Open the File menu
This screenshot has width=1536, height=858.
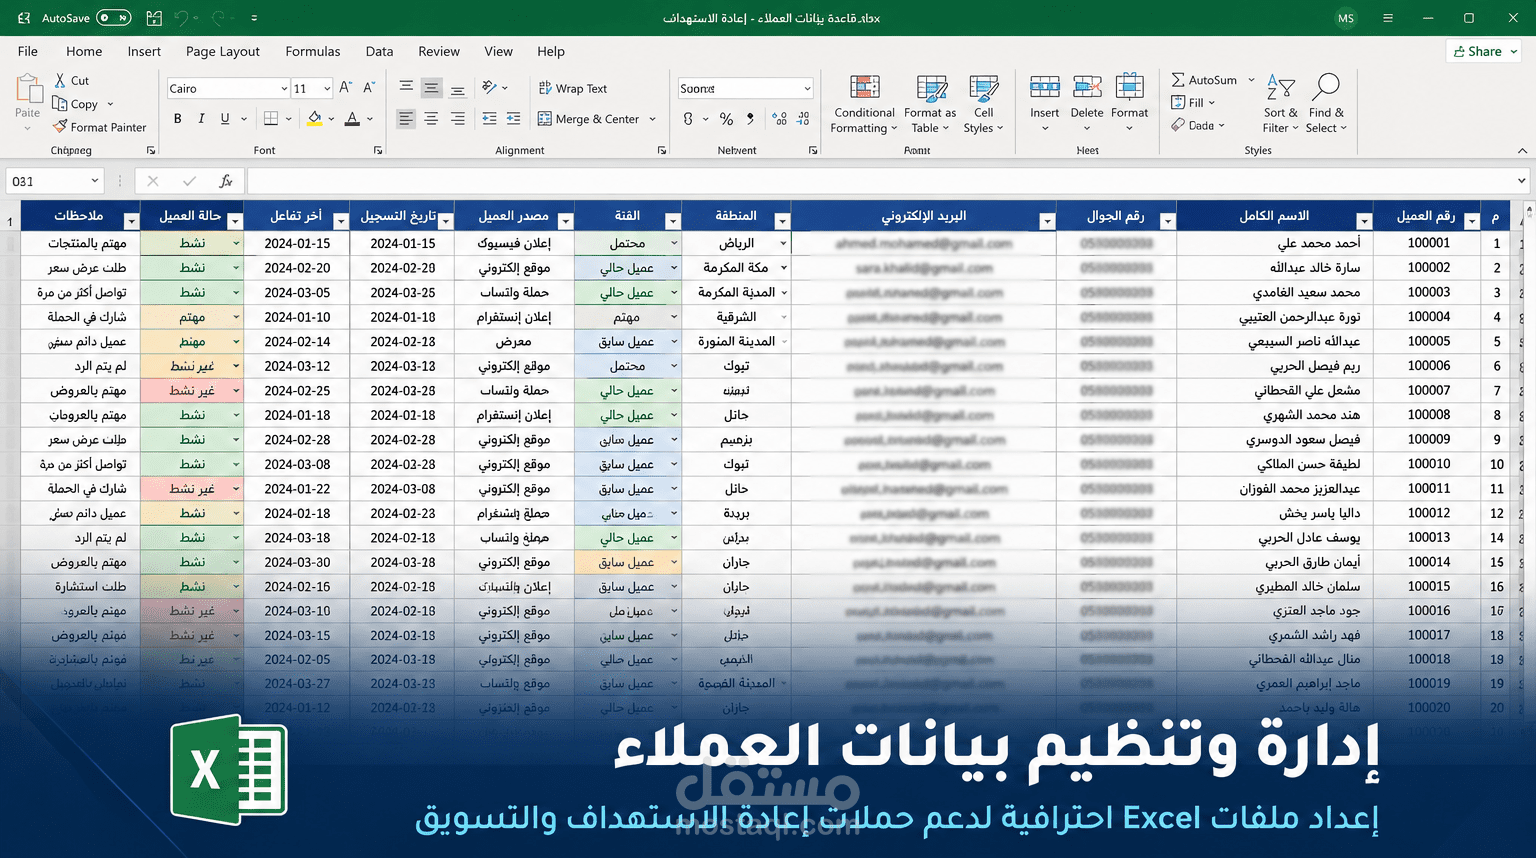tap(28, 51)
